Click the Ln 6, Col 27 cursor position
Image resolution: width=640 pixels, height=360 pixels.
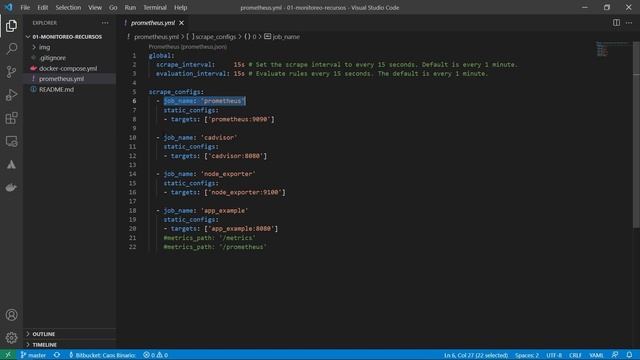476,355
